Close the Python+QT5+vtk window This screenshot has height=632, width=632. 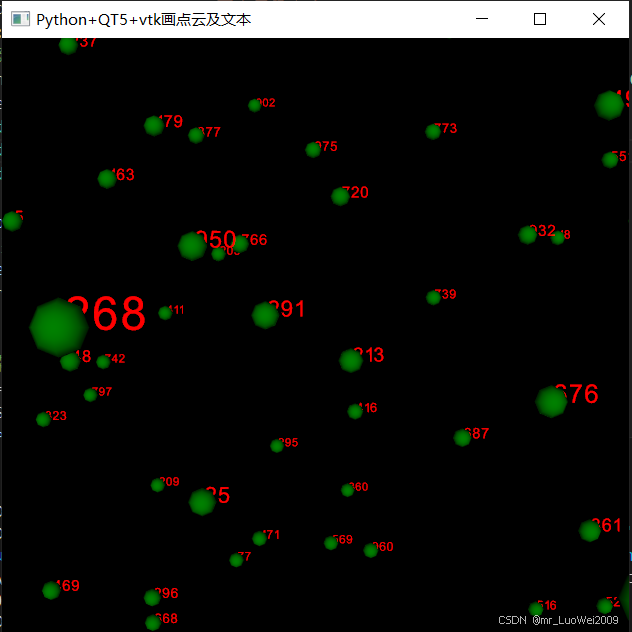click(x=599, y=19)
